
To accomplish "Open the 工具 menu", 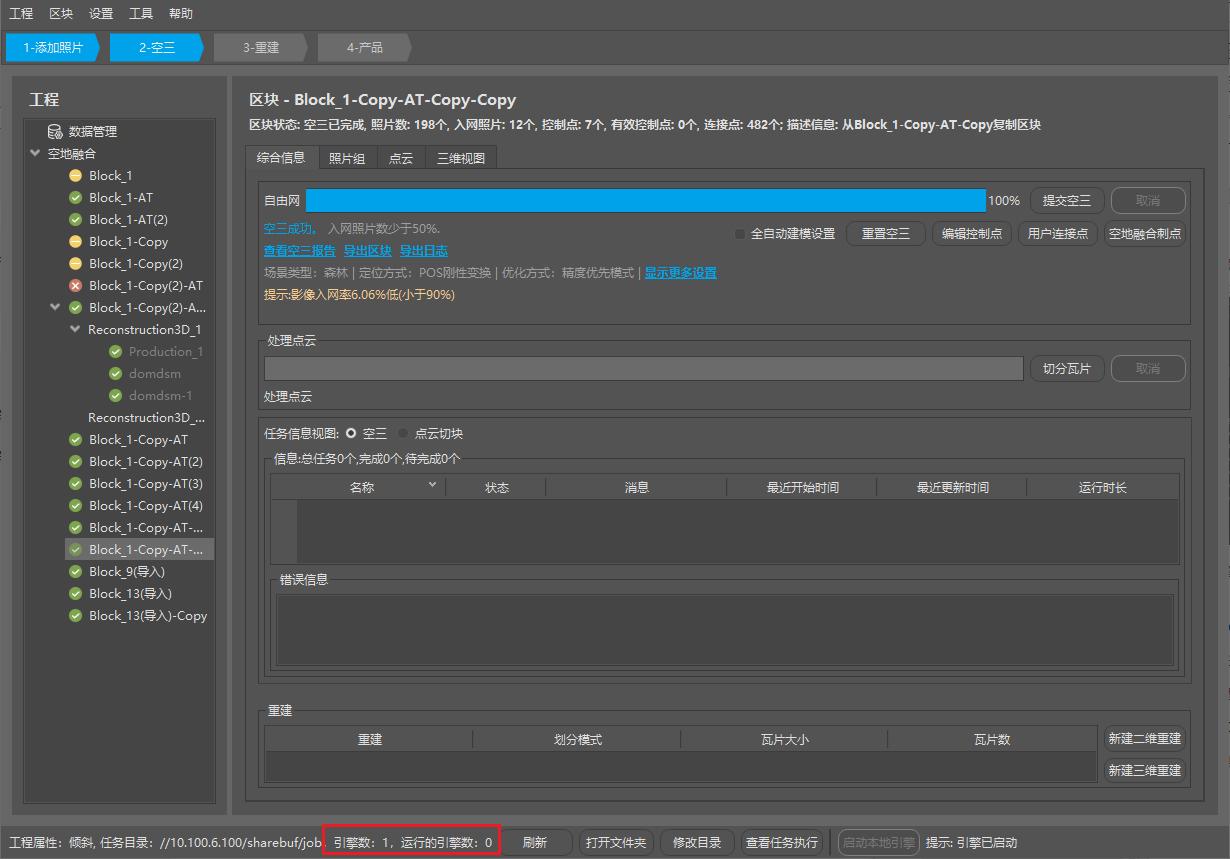I will [x=141, y=14].
